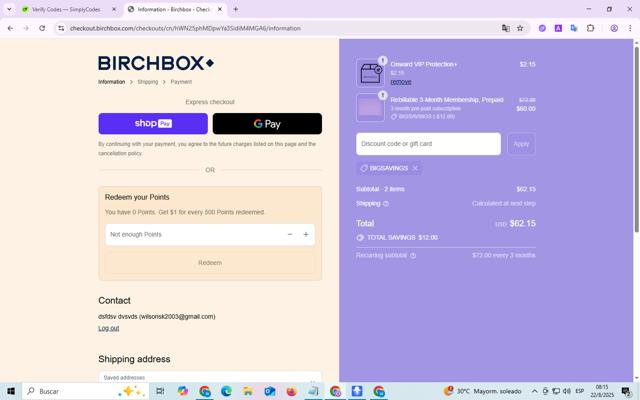Open the volume control tray icon
Screen dimensions: 640x400
(567, 391)
